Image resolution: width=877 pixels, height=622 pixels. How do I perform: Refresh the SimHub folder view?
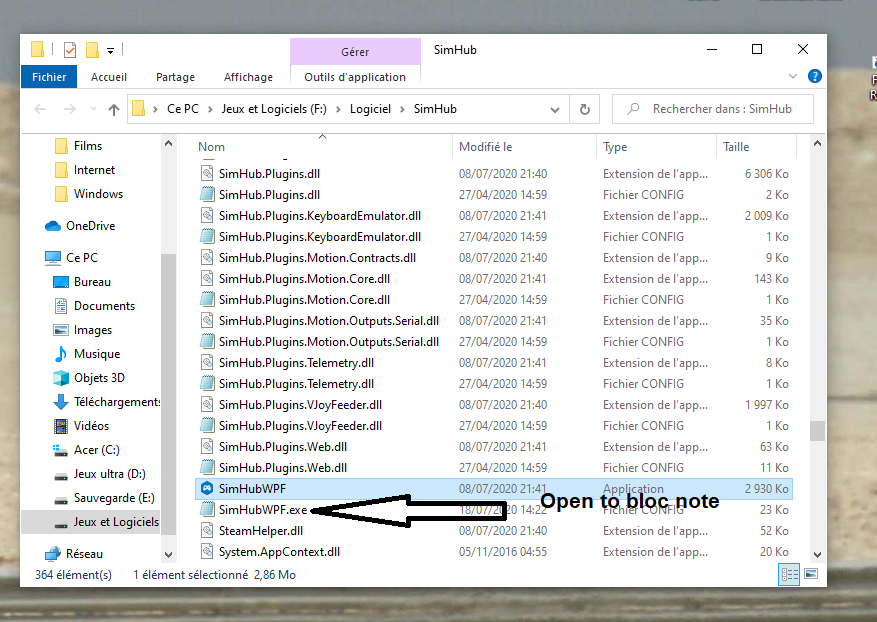[x=585, y=110]
